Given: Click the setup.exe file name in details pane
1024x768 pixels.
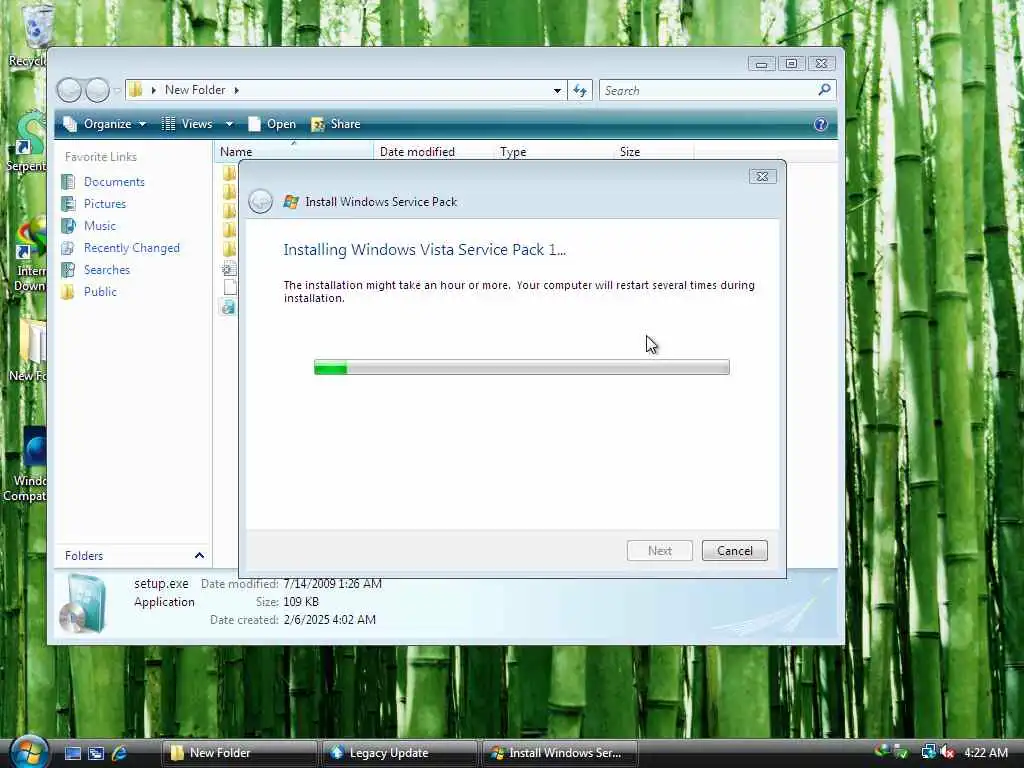Looking at the screenshot, I should click(x=161, y=584).
